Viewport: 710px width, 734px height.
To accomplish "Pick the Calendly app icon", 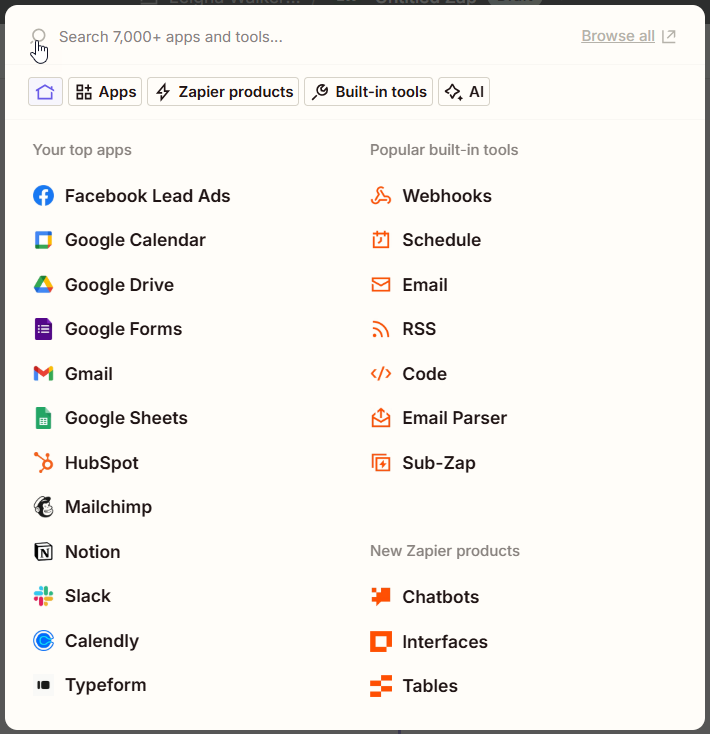I will point(44,640).
